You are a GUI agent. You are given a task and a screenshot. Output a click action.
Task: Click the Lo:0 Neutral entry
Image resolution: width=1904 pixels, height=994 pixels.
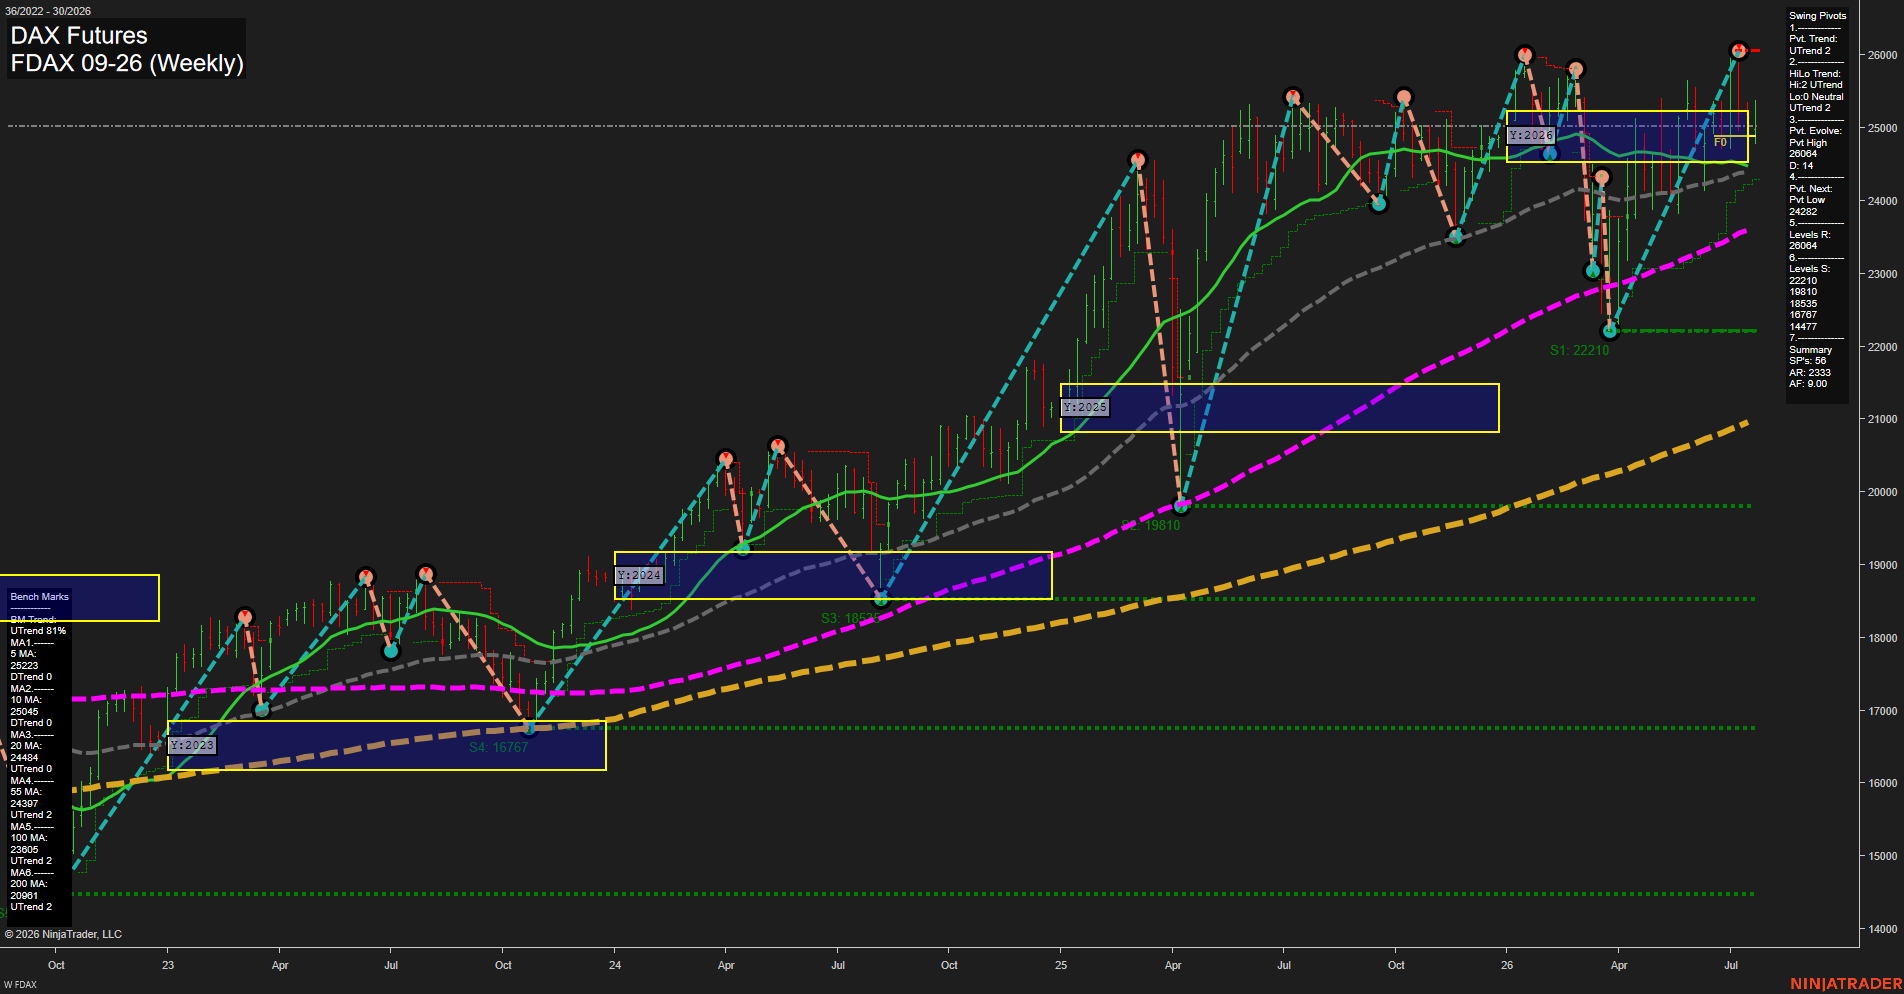click(1816, 97)
